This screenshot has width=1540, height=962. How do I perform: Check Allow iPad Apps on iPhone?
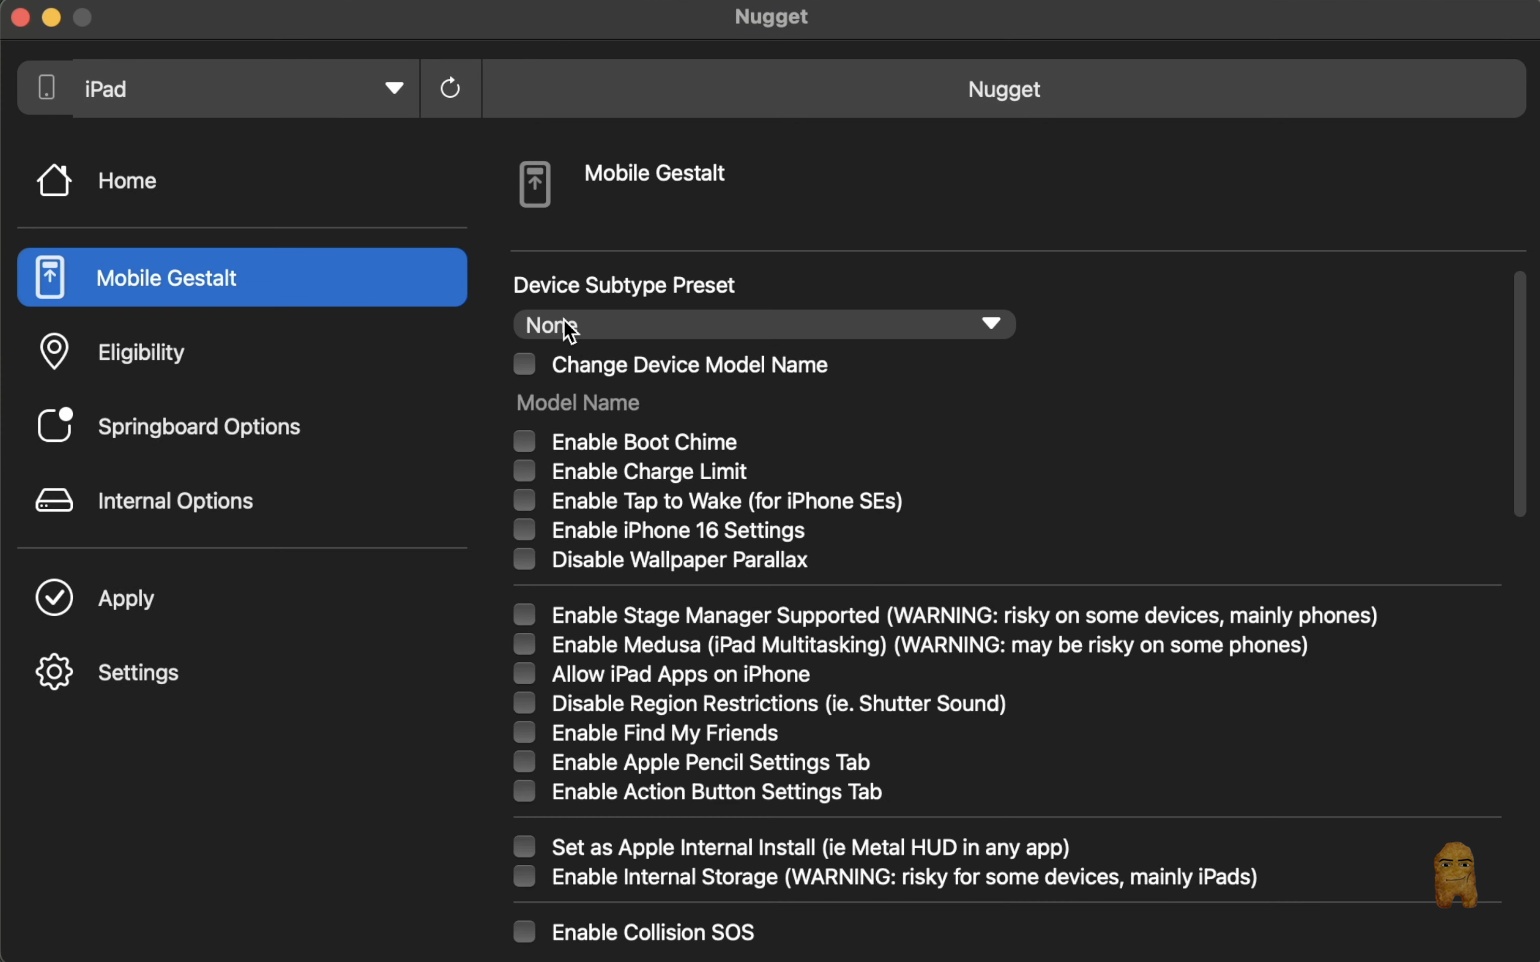pyautogui.click(x=525, y=673)
